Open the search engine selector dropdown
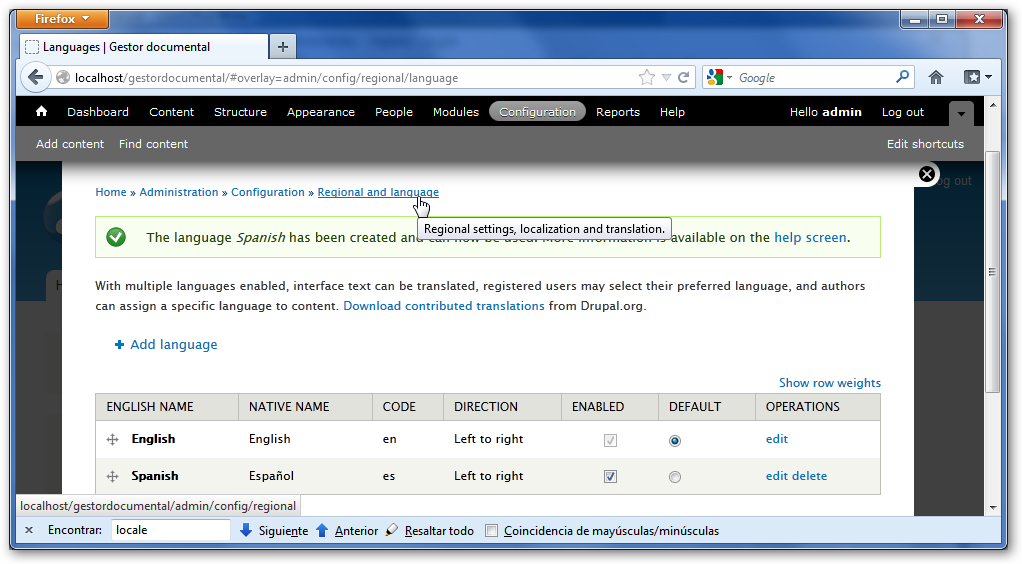The image size is (1022, 564). click(720, 78)
